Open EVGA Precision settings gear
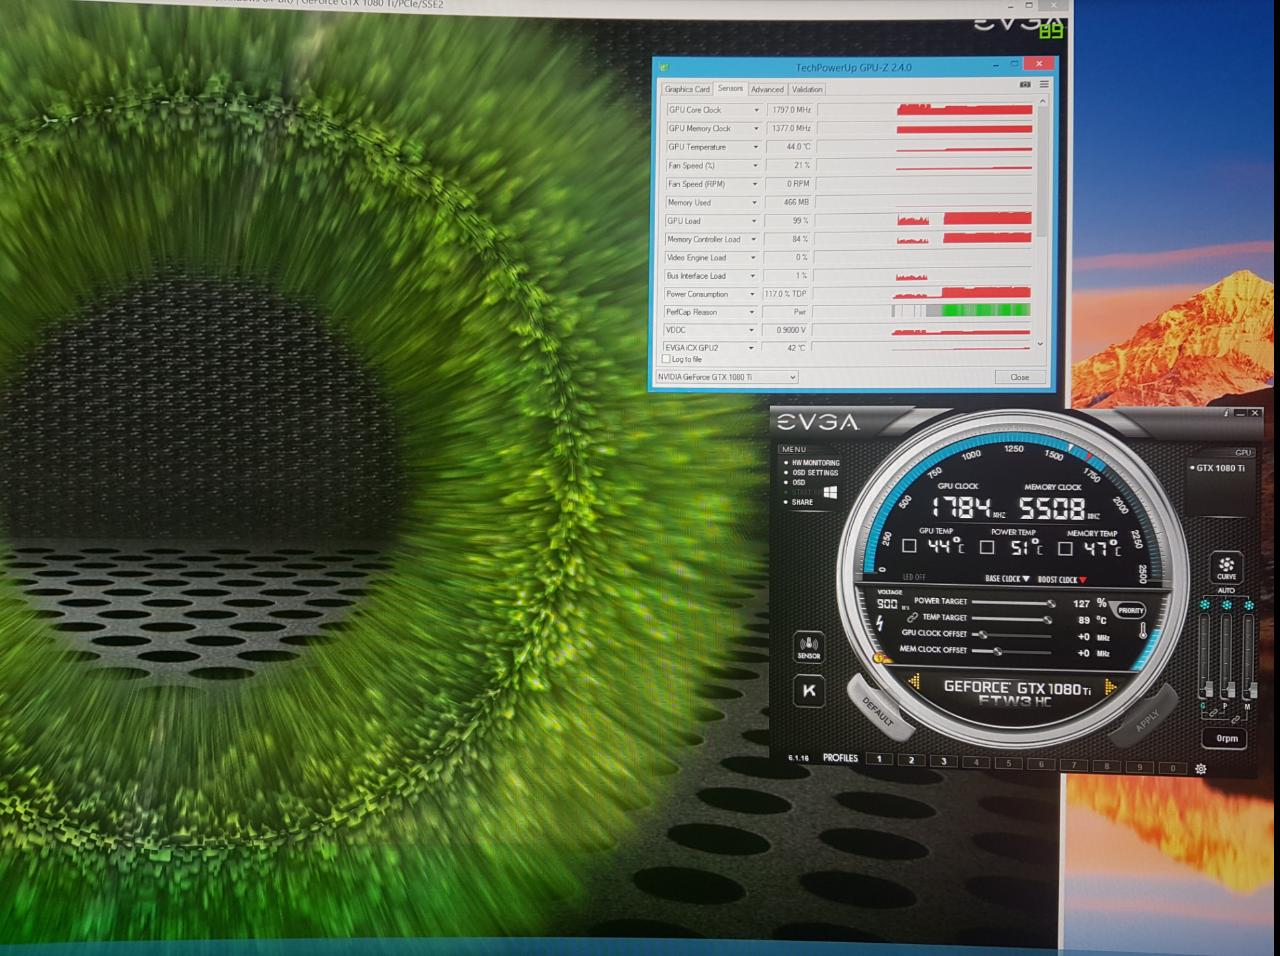 coord(1200,768)
